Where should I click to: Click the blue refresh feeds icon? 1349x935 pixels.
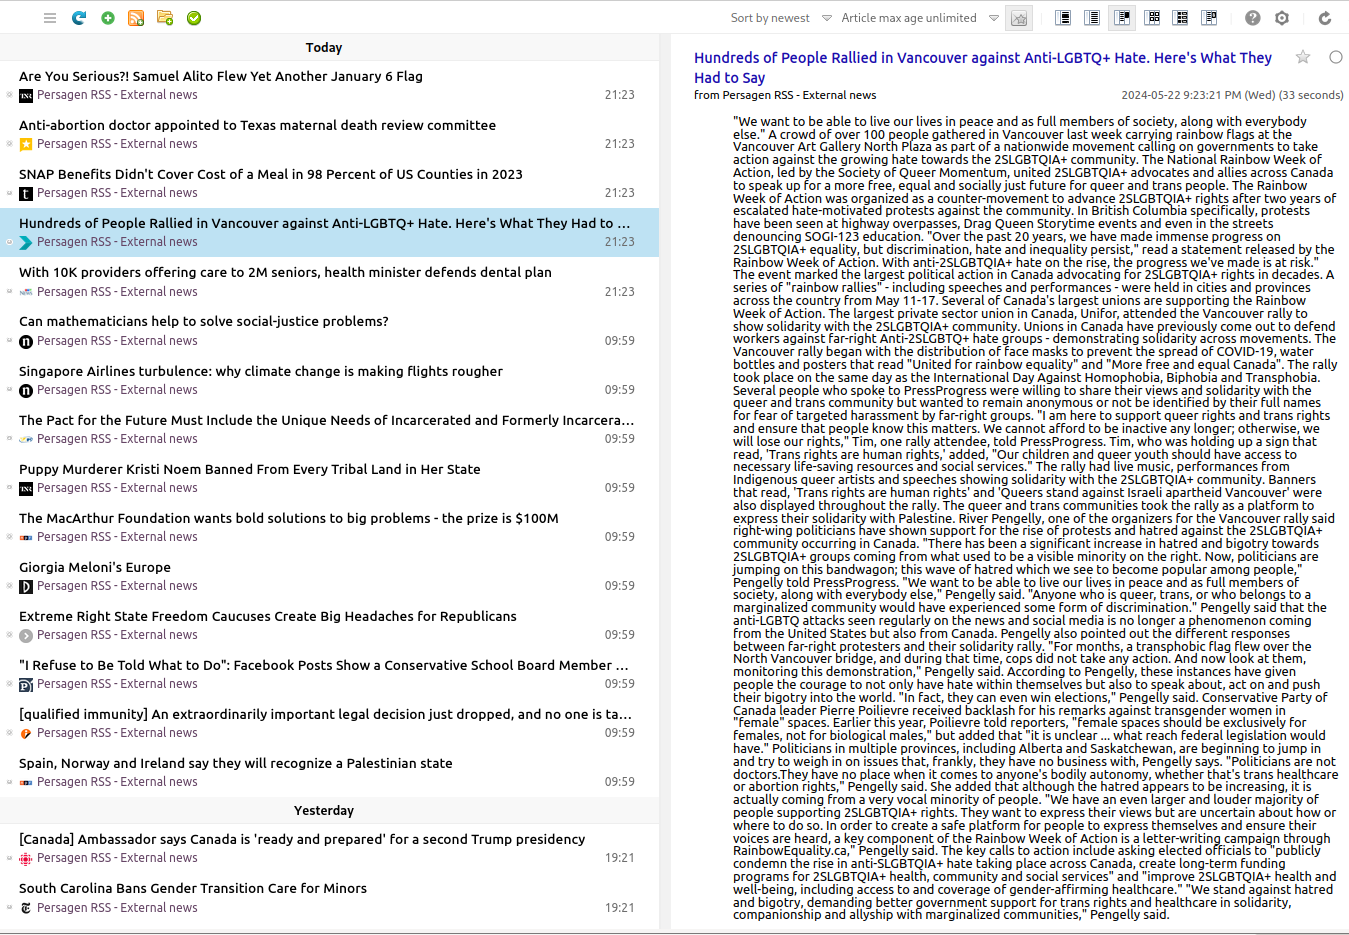79,18
